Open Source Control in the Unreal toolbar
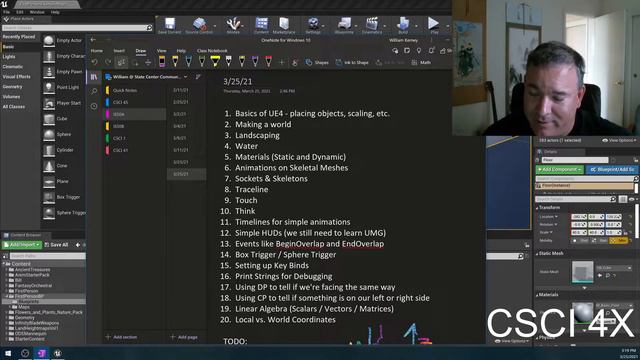This screenshot has height=360, width=640. click(199, 25)
